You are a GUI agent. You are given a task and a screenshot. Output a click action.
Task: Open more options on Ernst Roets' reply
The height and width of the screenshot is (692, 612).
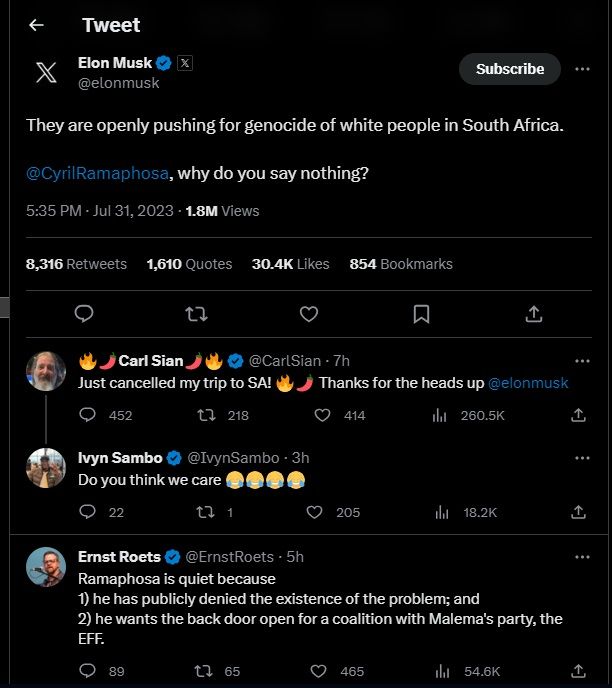point(582,557)
